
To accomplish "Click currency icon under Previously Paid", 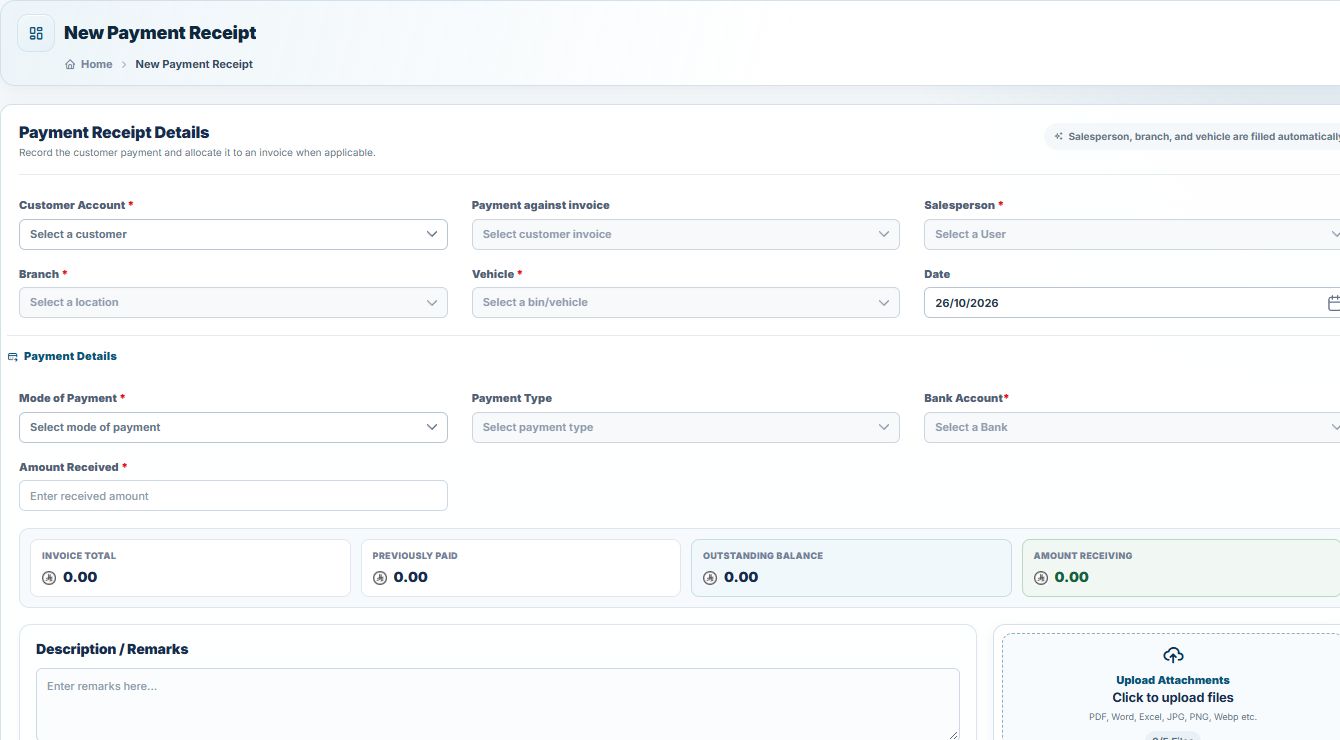I will point(380,578).
